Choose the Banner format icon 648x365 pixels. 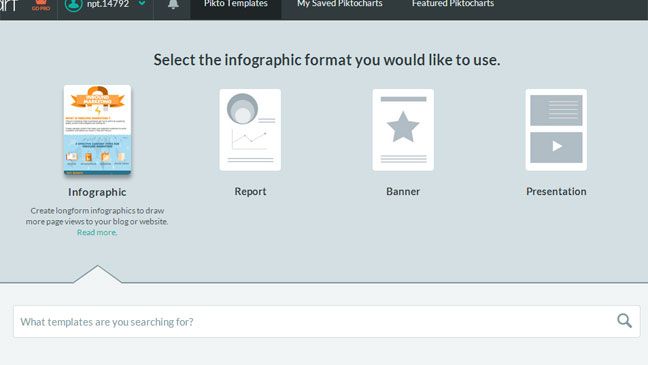[403, 130]
